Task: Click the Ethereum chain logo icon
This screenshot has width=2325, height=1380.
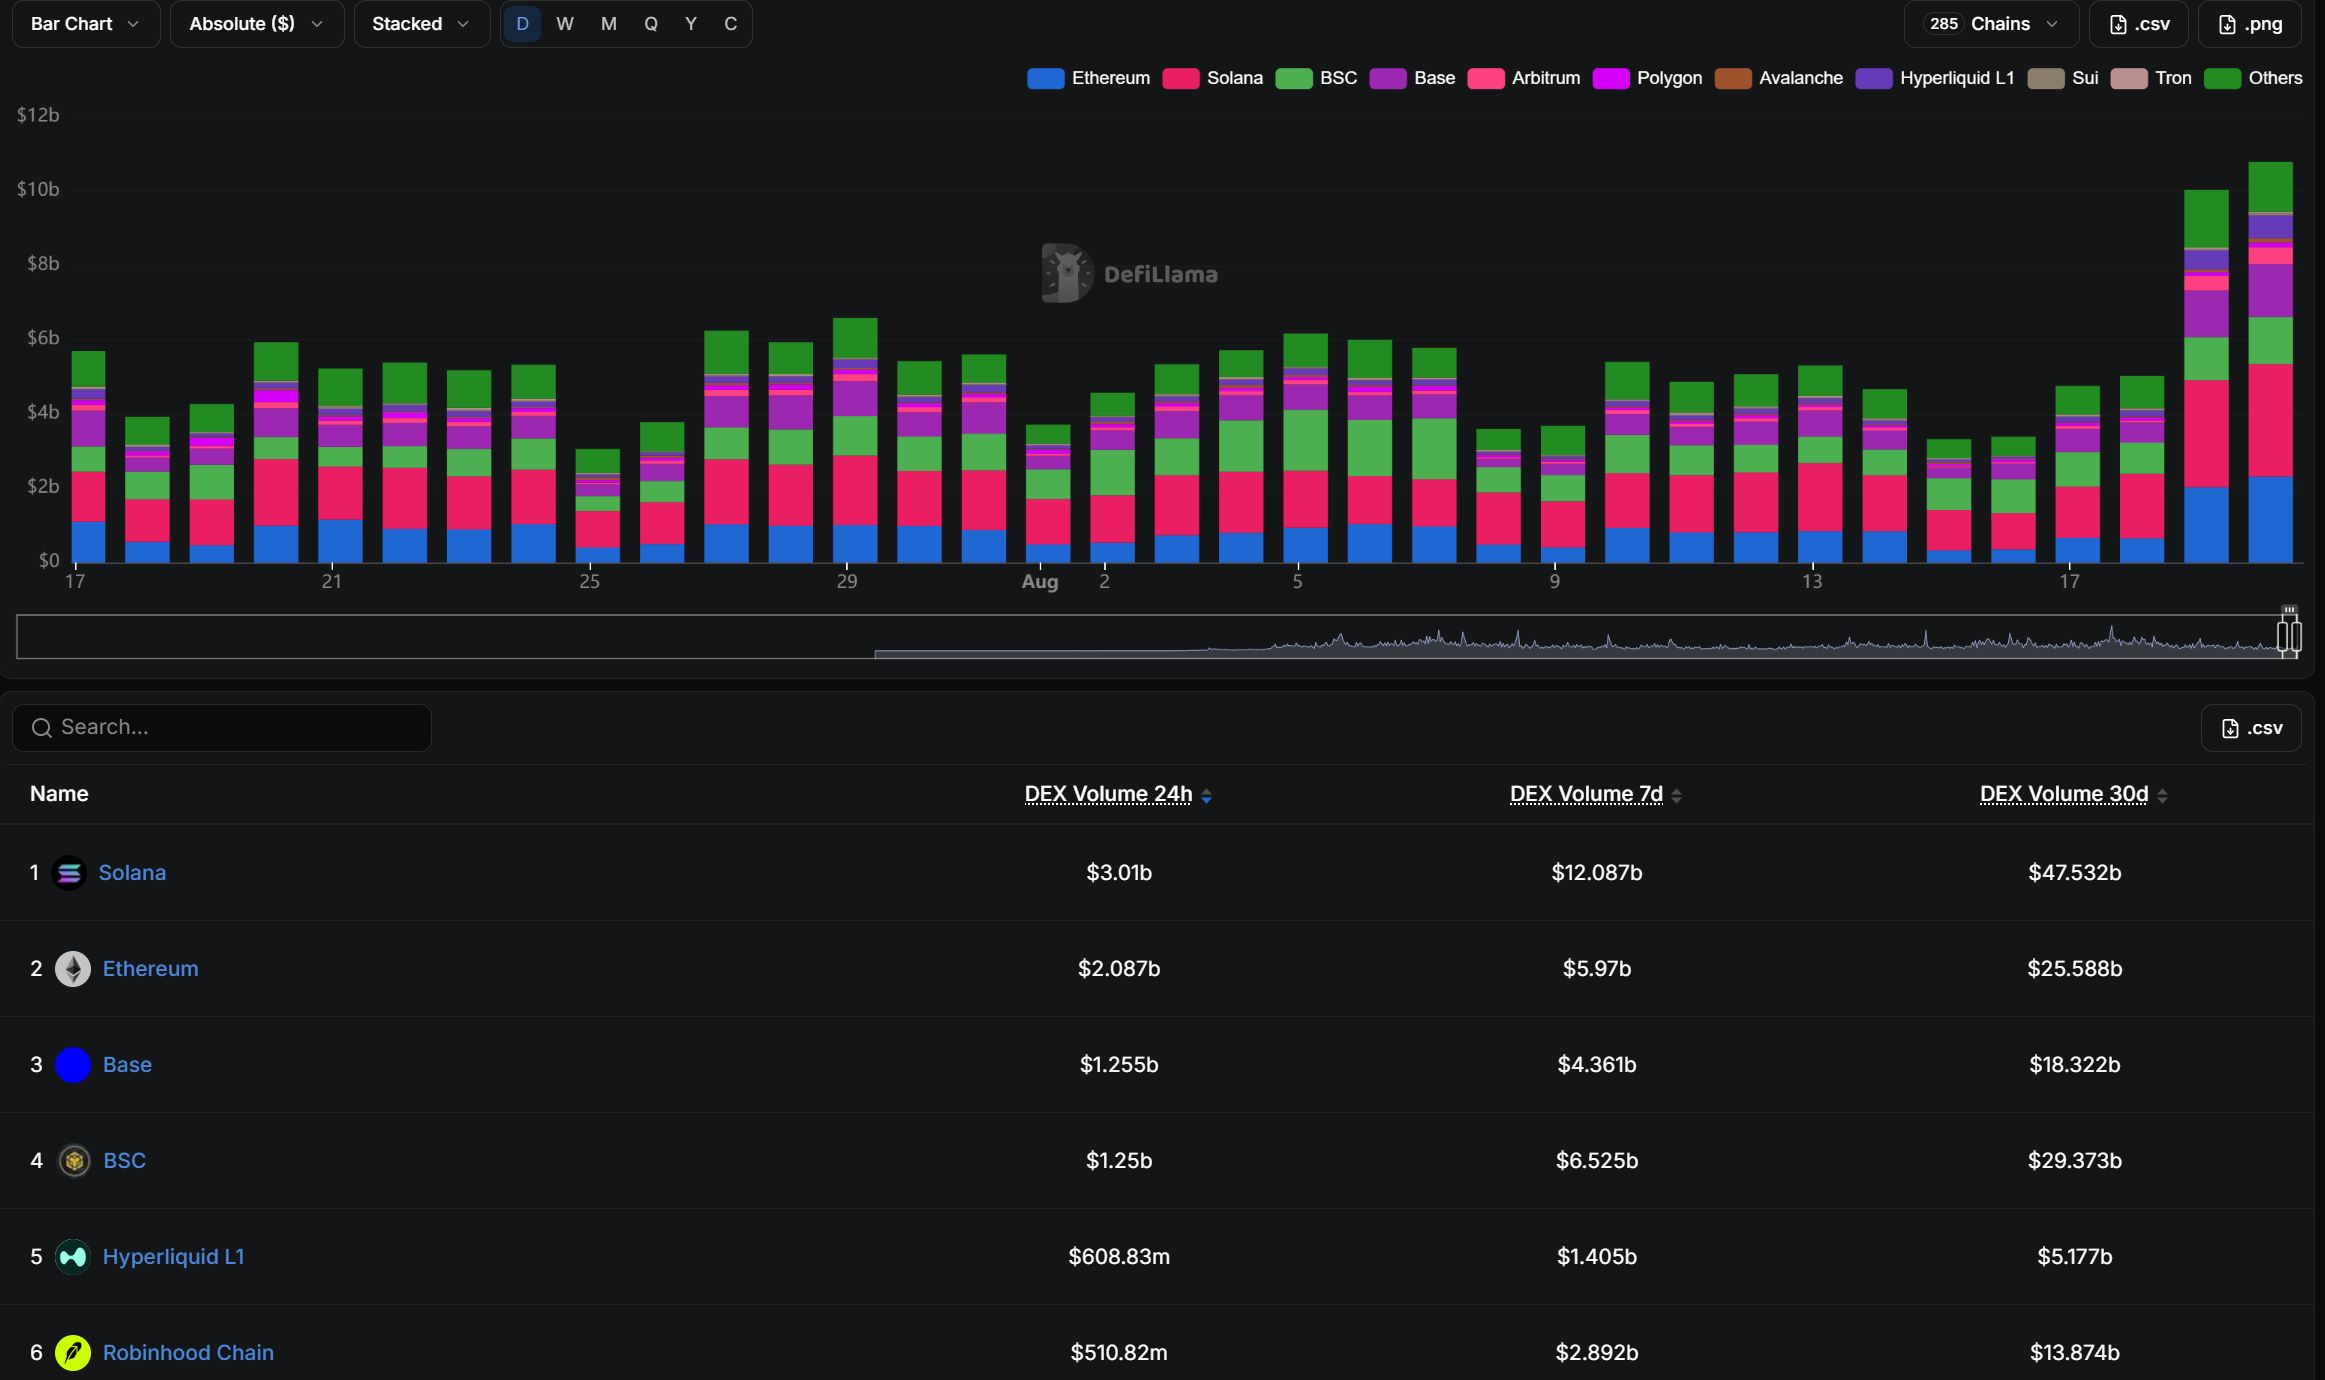Action: point(73,969)
